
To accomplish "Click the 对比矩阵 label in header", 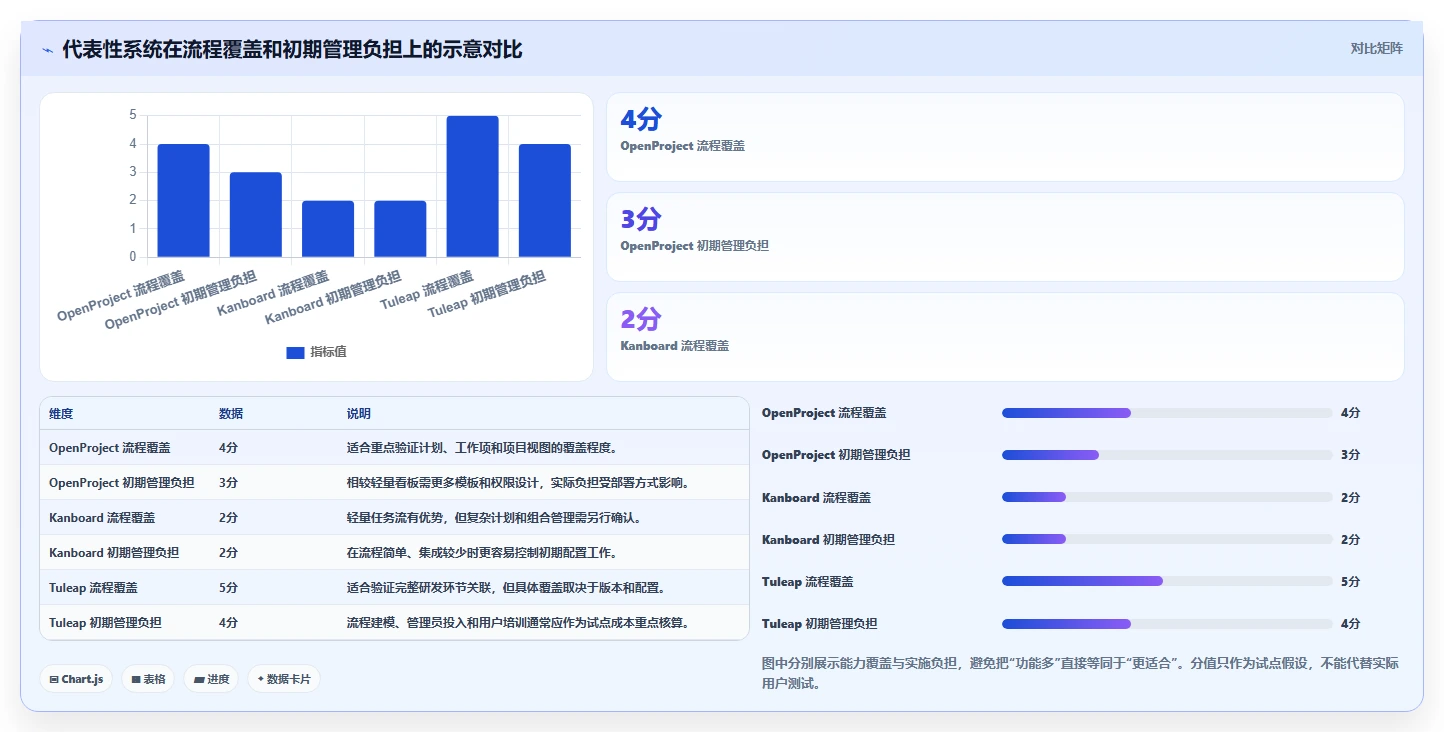I will (1376, 49).
